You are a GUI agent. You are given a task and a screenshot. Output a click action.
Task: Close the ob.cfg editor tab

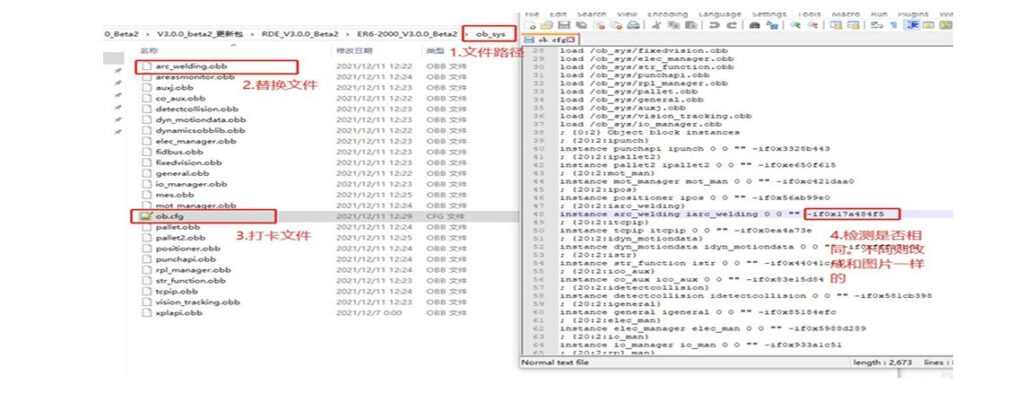[x=571, y=39]
